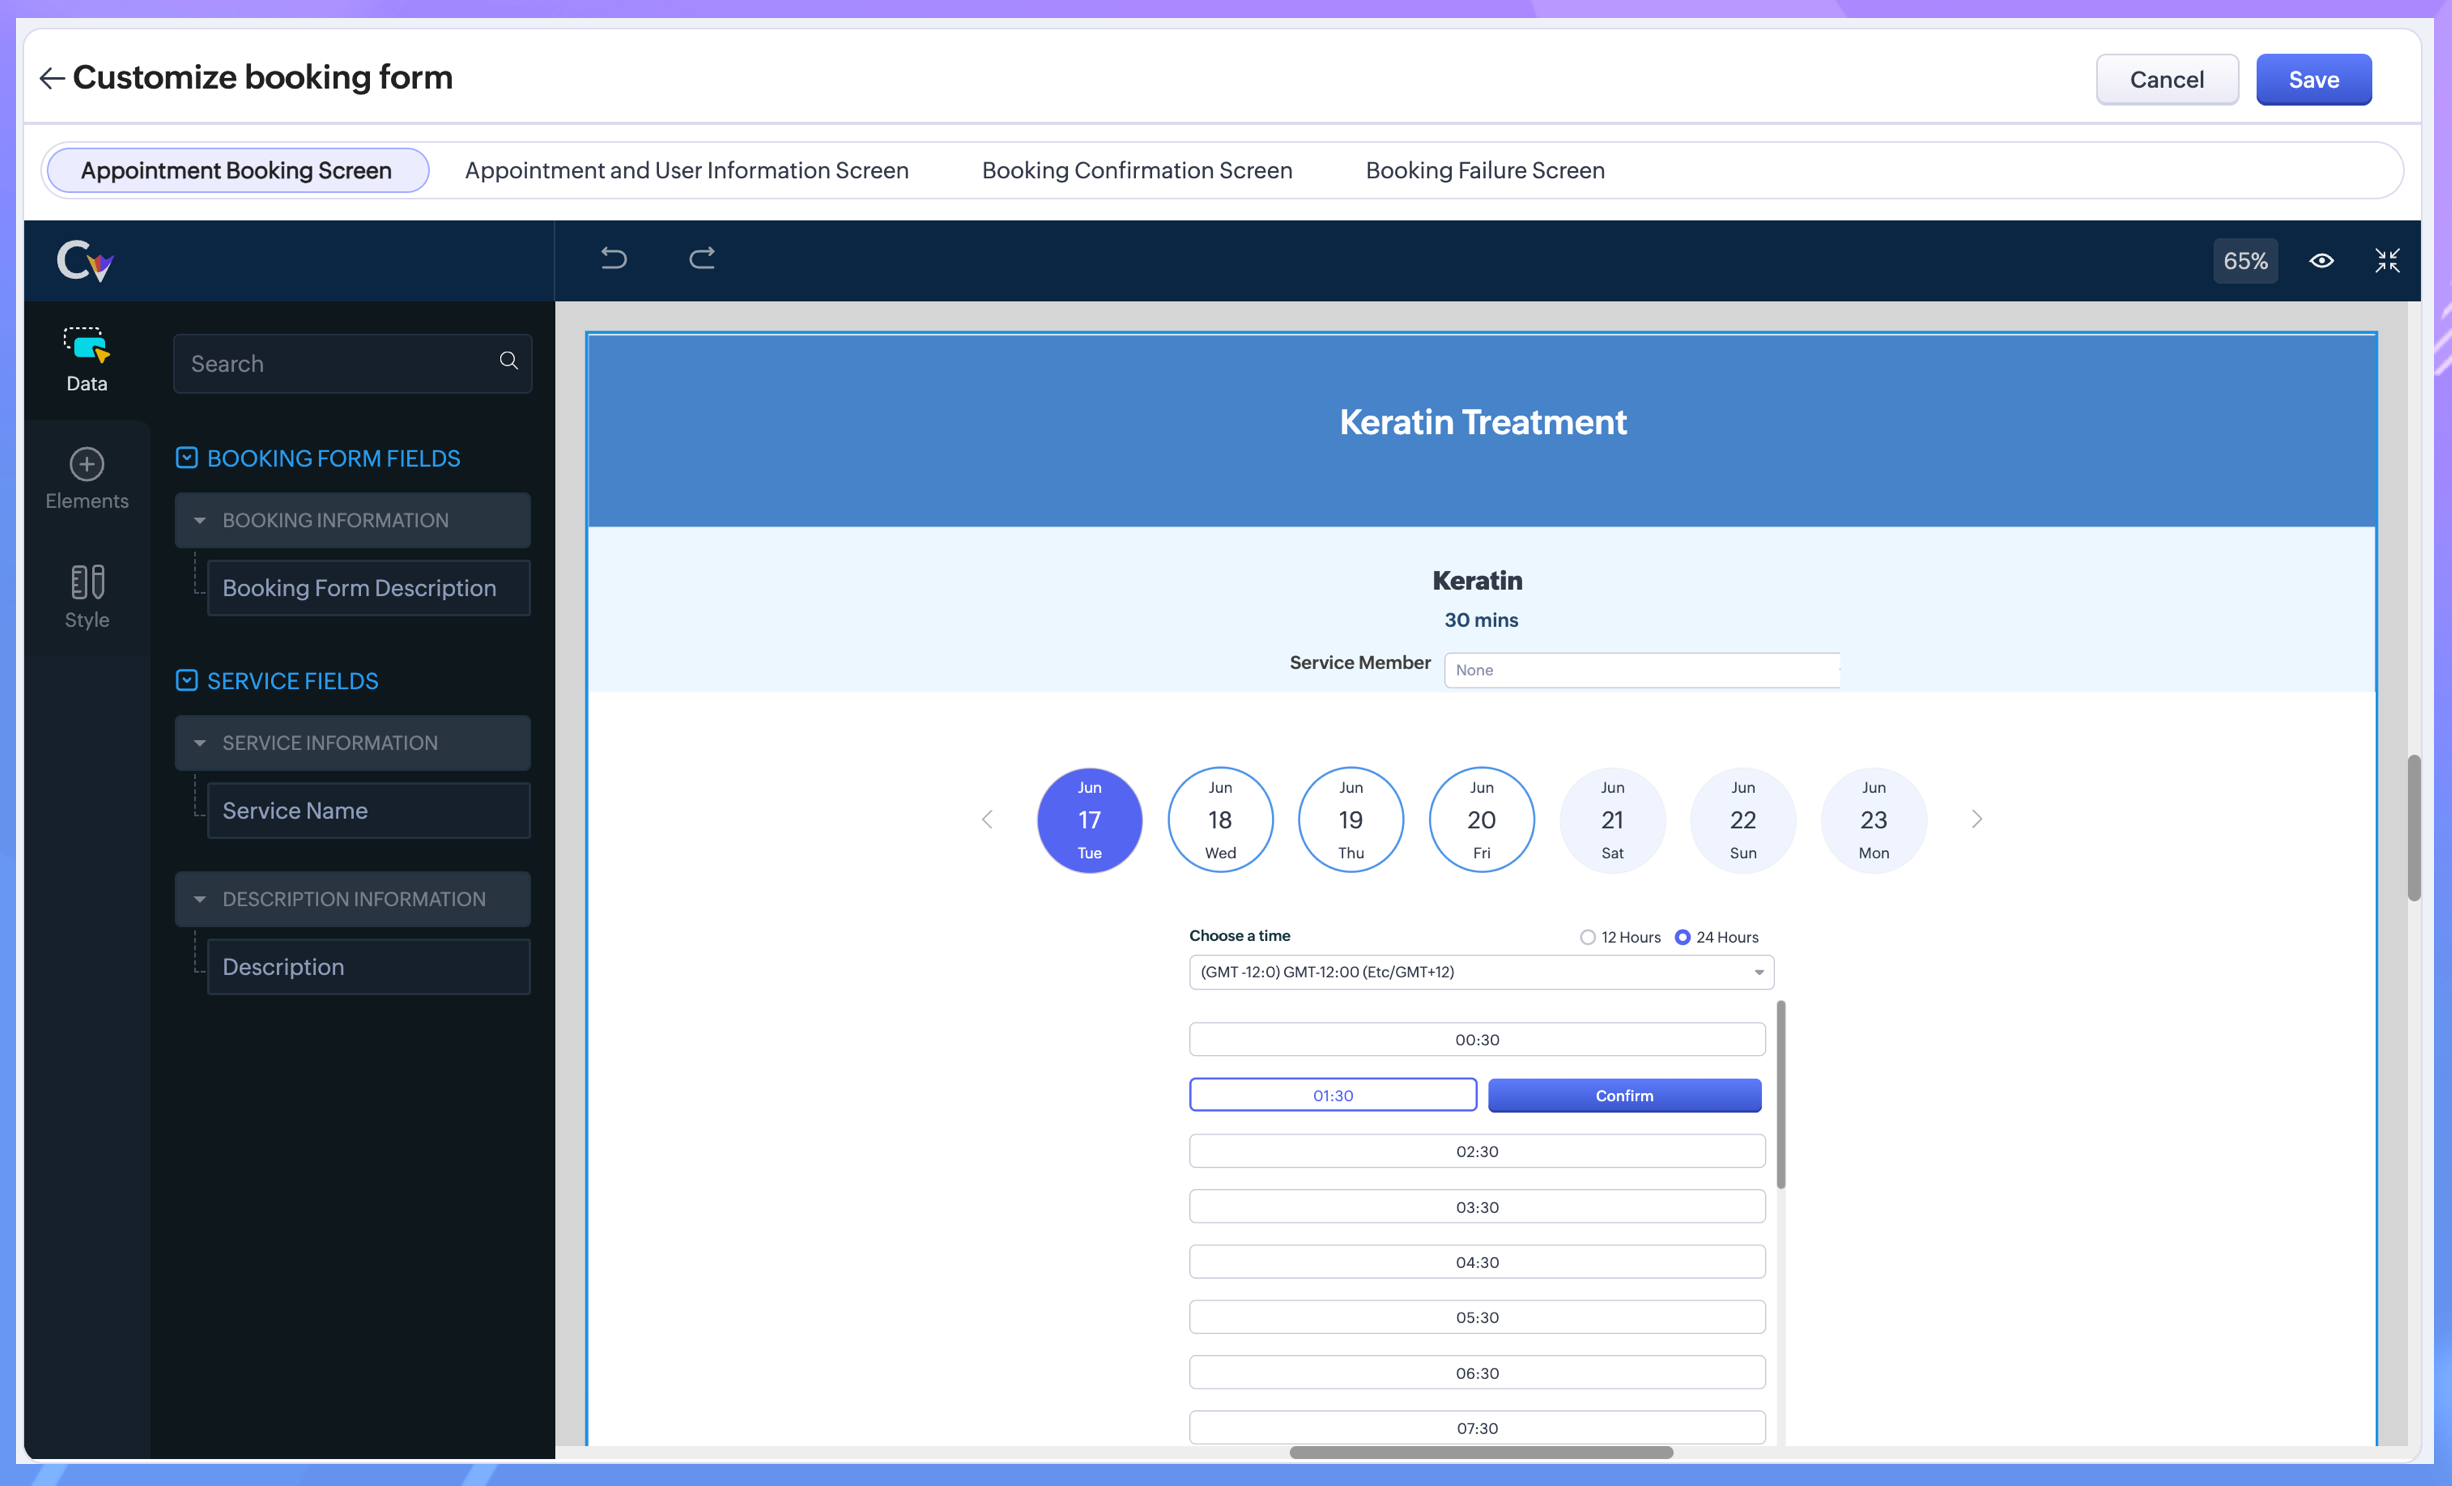
Task: Click the back arrow beside title
Action: click(x=51, y=78)
